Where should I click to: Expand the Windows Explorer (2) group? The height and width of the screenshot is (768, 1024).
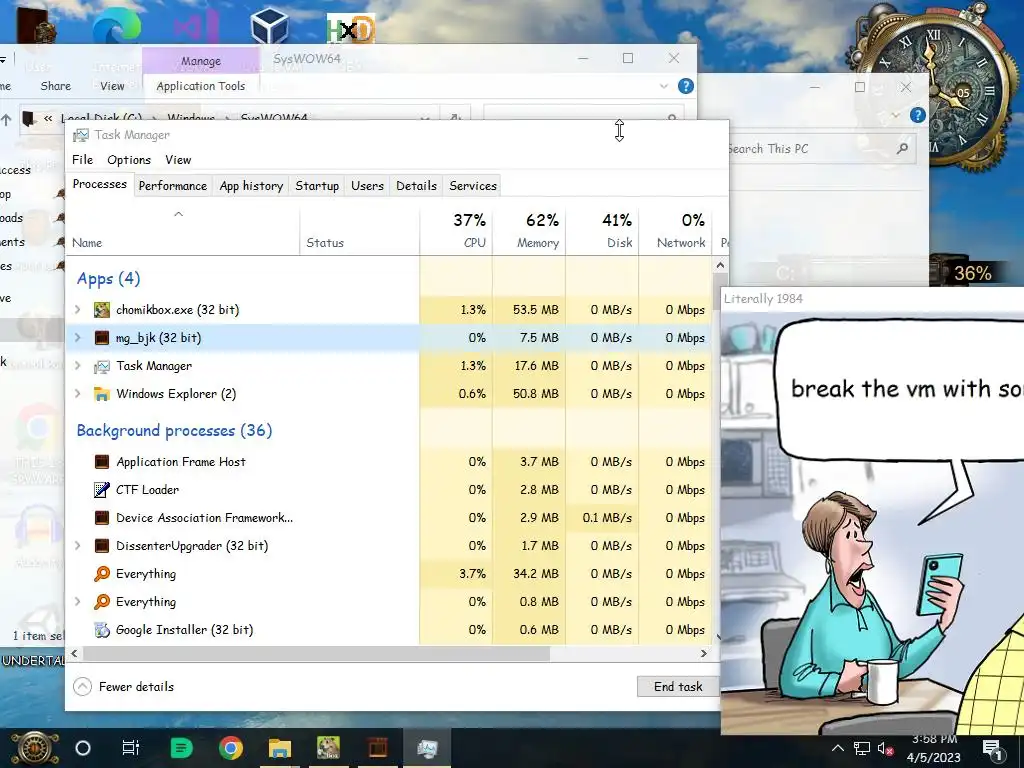[x=78, y=394]
